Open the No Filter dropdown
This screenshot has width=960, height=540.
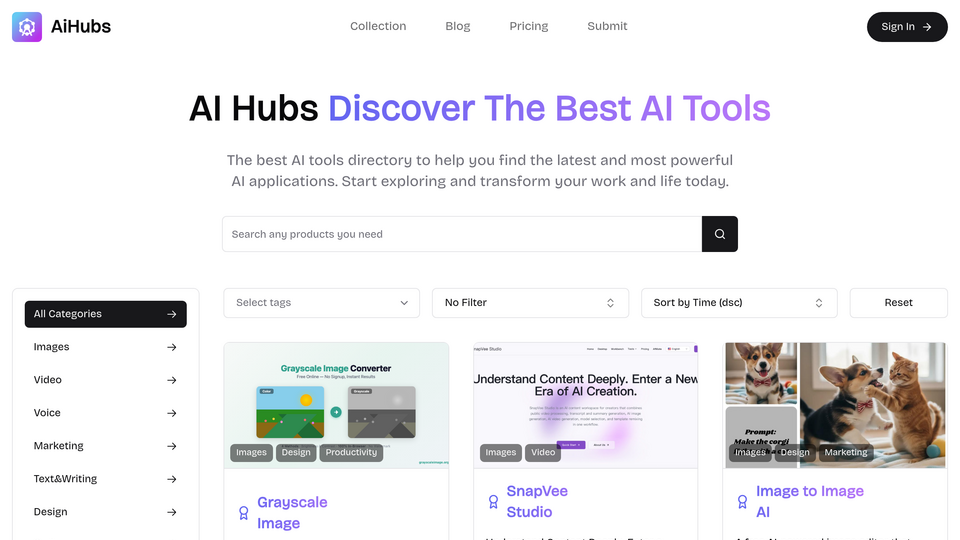click(530, 303)
